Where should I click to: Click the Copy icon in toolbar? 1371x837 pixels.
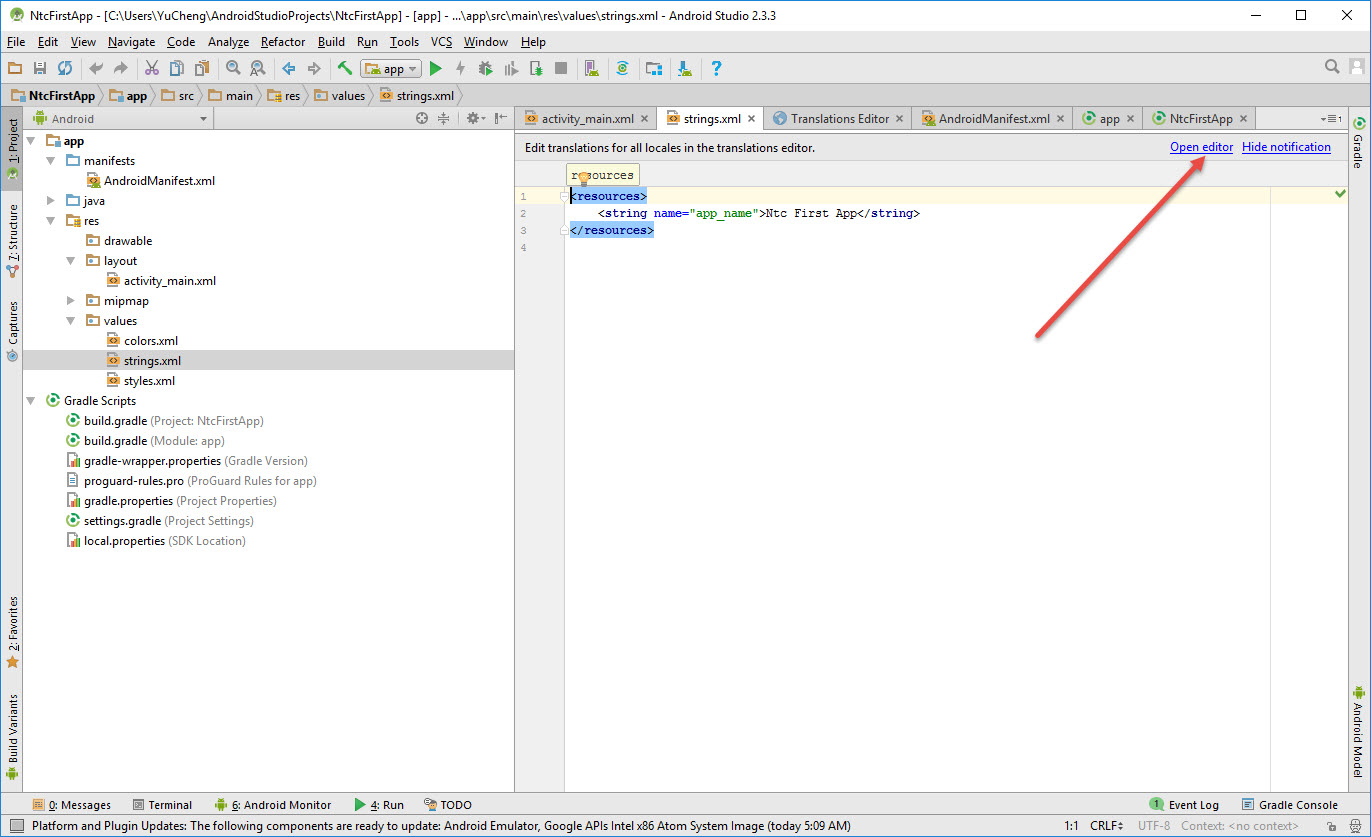(x=177, y=68)
